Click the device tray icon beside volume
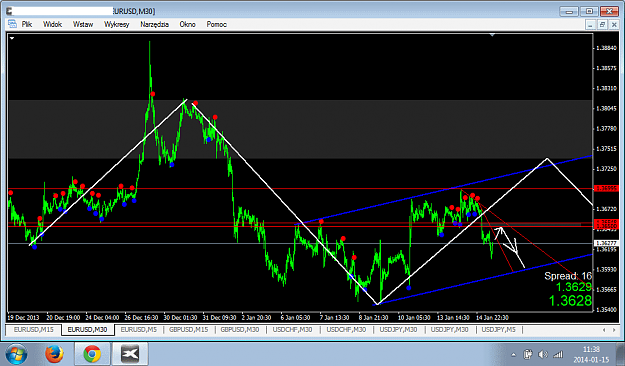Viewport: 625px width, 366px height. point(528,354)
